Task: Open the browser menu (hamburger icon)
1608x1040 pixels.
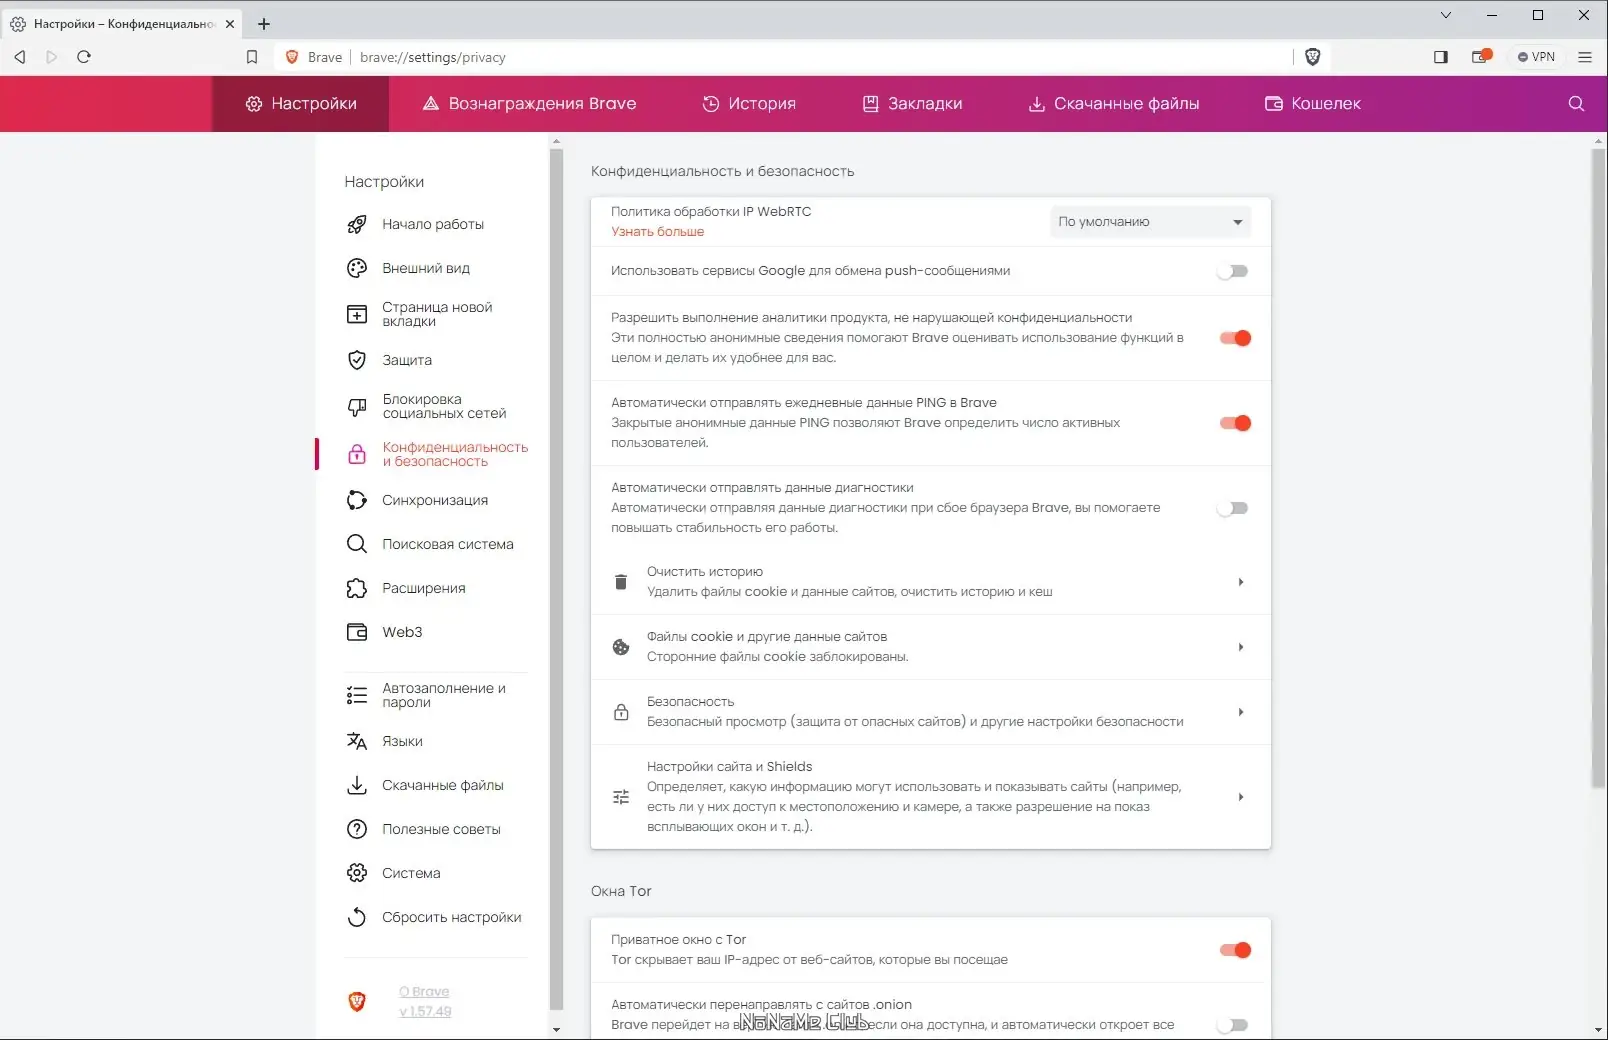Action: (1585, 57)
